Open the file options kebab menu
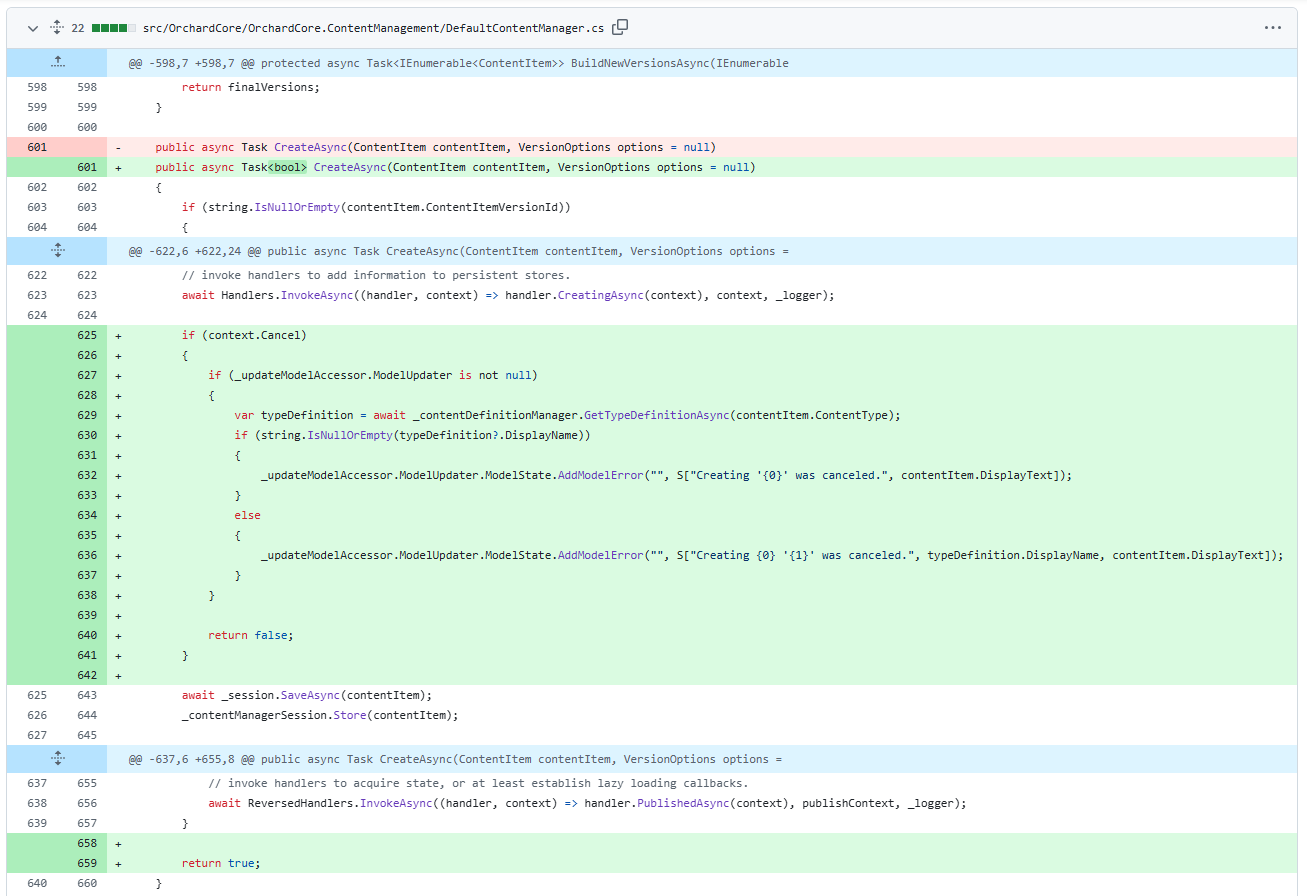 click(x=1272, y=28)
